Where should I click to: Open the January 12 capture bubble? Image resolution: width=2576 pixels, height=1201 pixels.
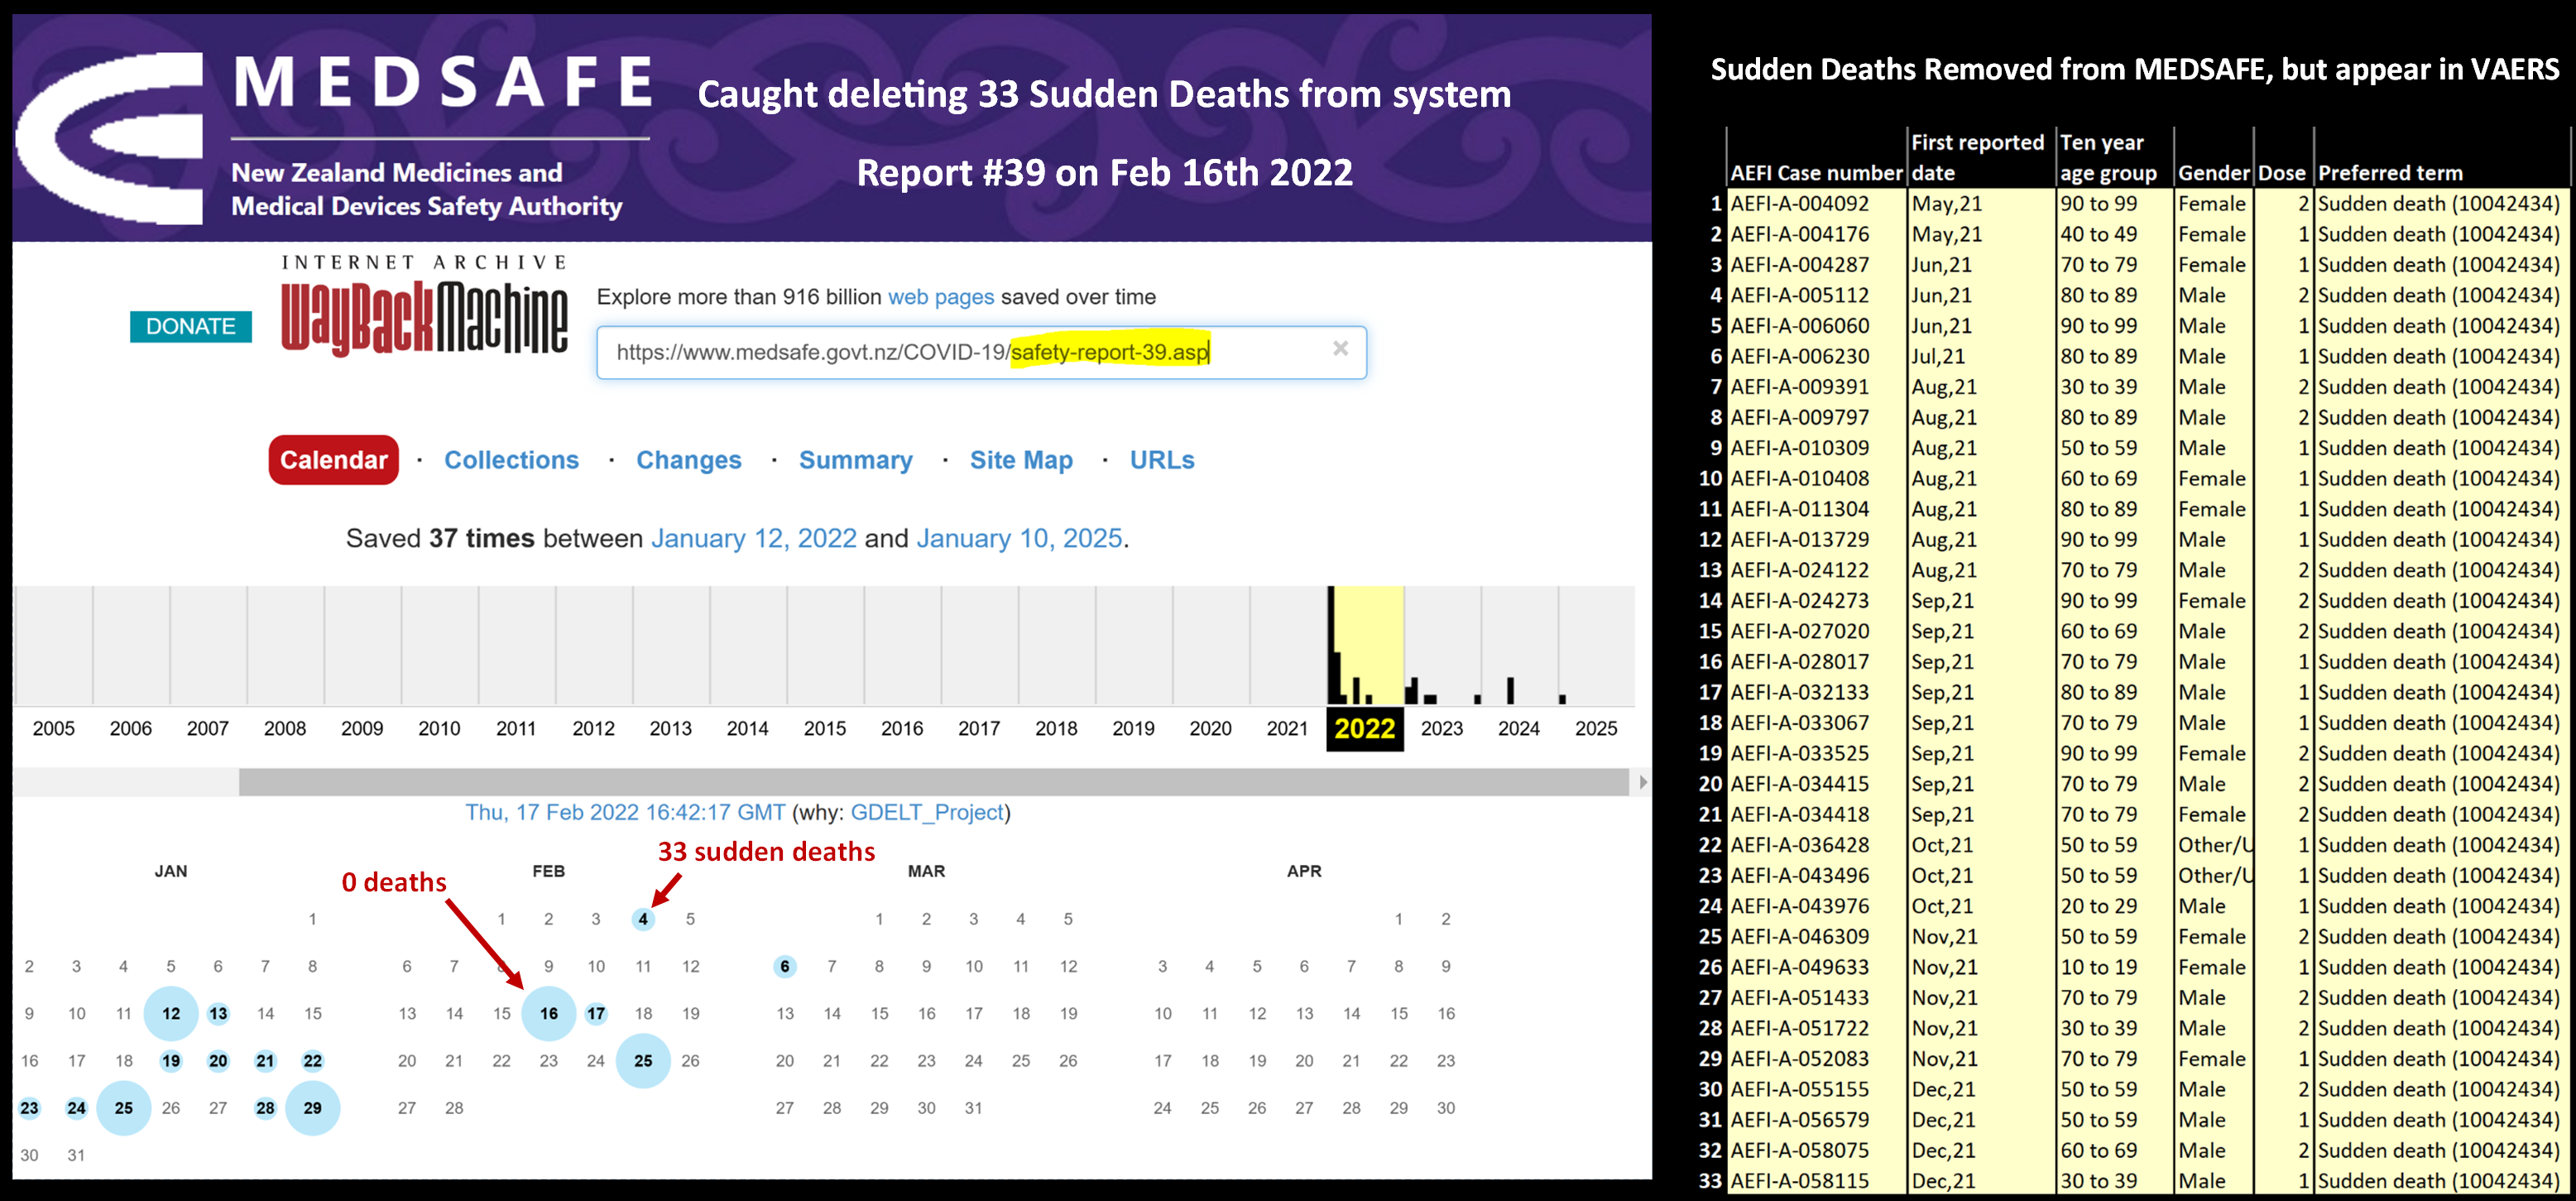171,1013
